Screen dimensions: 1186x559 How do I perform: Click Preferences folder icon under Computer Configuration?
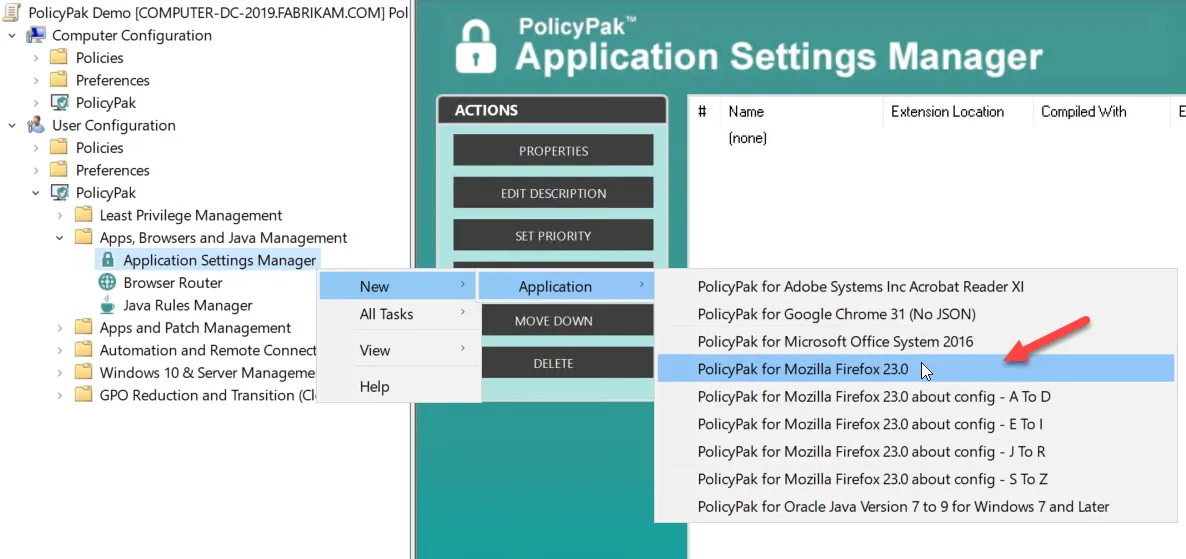59,80
